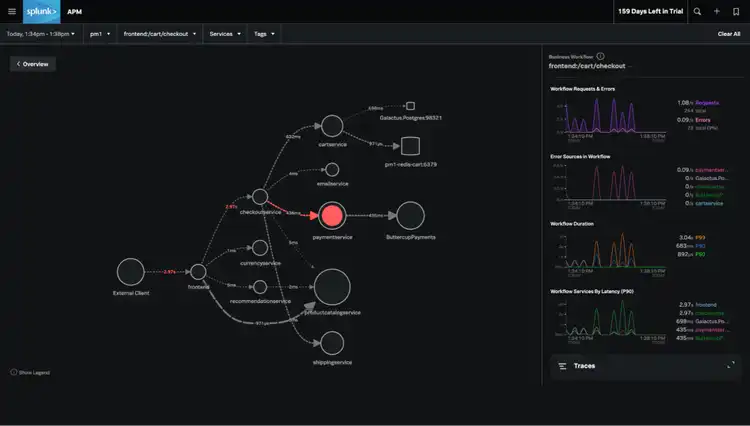Select the Galactus.Postgres database node
This screenshot has width=750, height=426.
[410, 106]
